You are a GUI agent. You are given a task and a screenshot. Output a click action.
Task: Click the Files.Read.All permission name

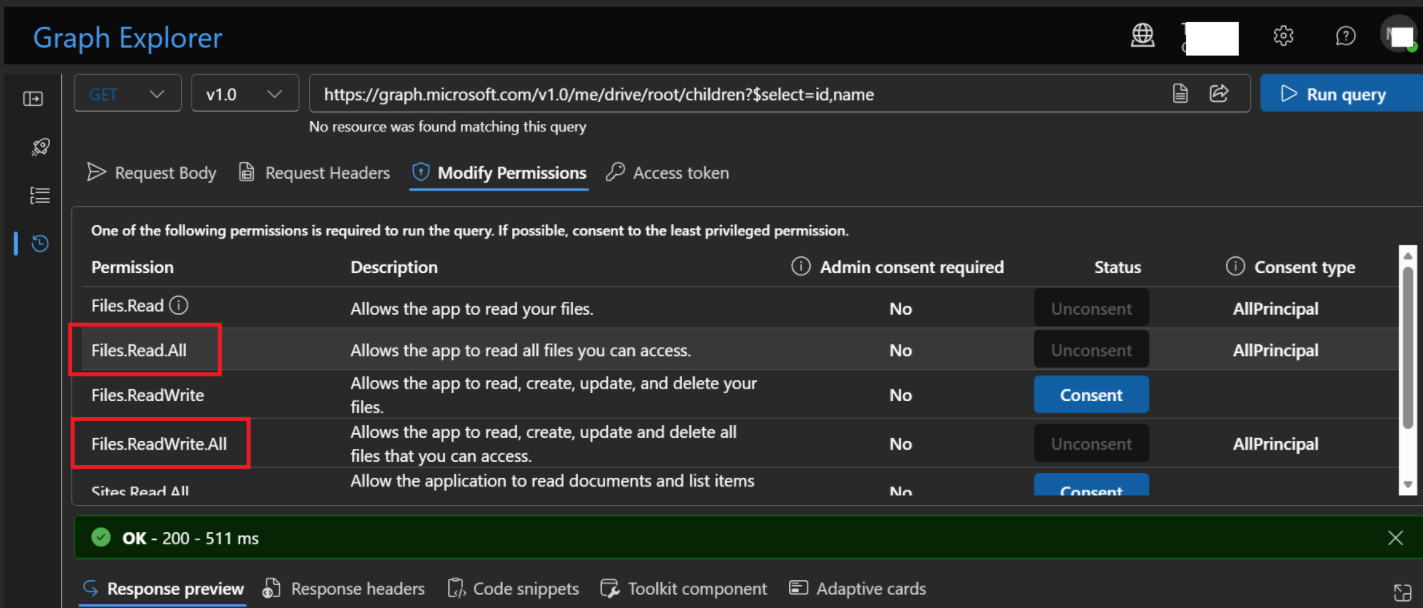tap(139, 350)
